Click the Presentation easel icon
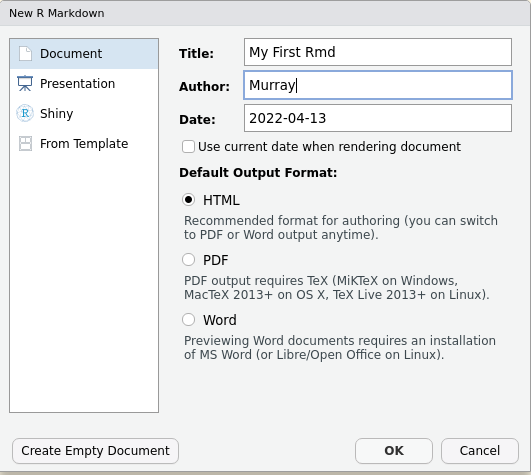The image size is (531, 475). [25, 83]
